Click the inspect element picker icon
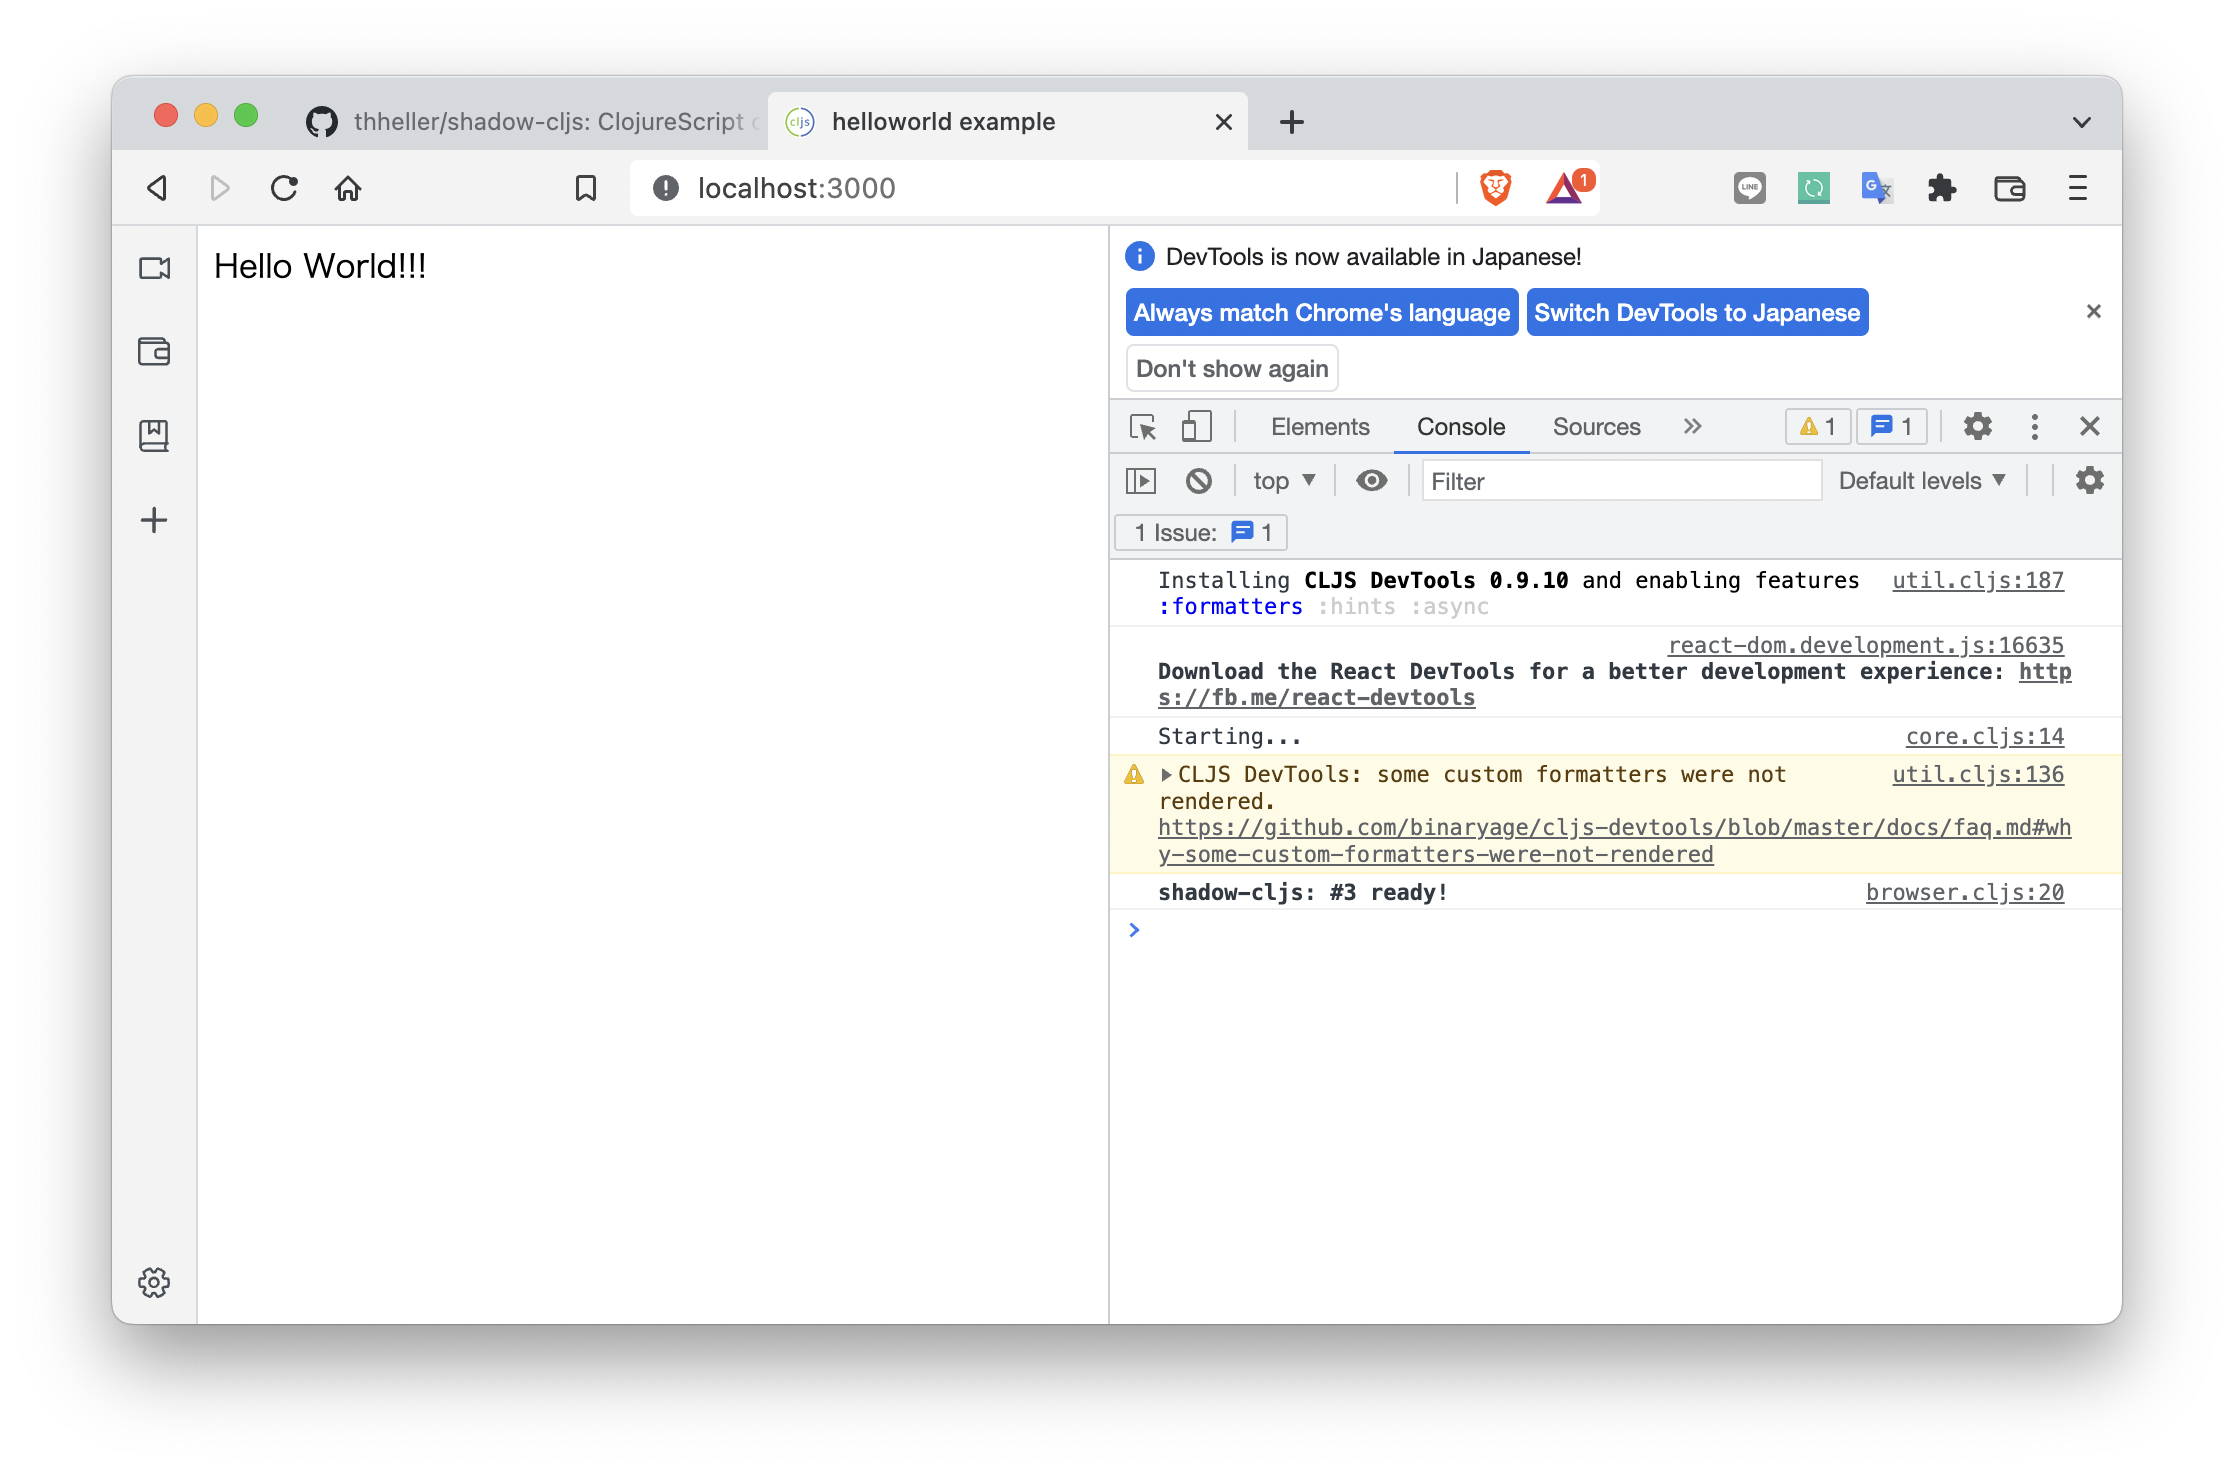This screenshot has width=2234, height=1472. pos(1143,427)
